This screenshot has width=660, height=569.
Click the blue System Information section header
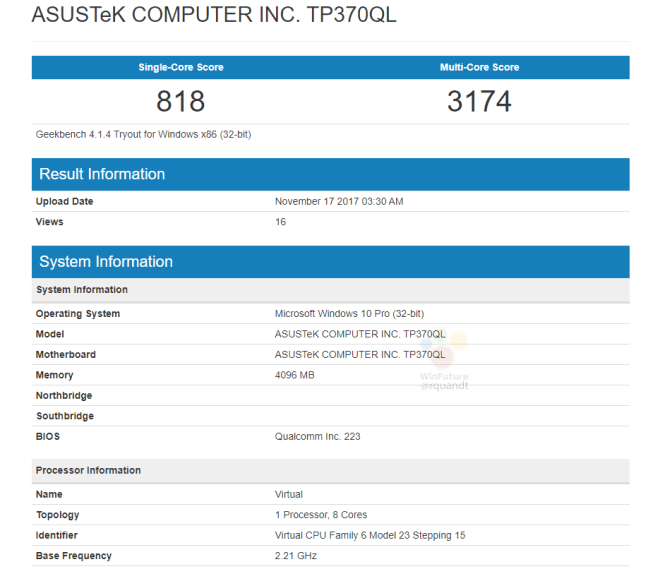point(106,262)
